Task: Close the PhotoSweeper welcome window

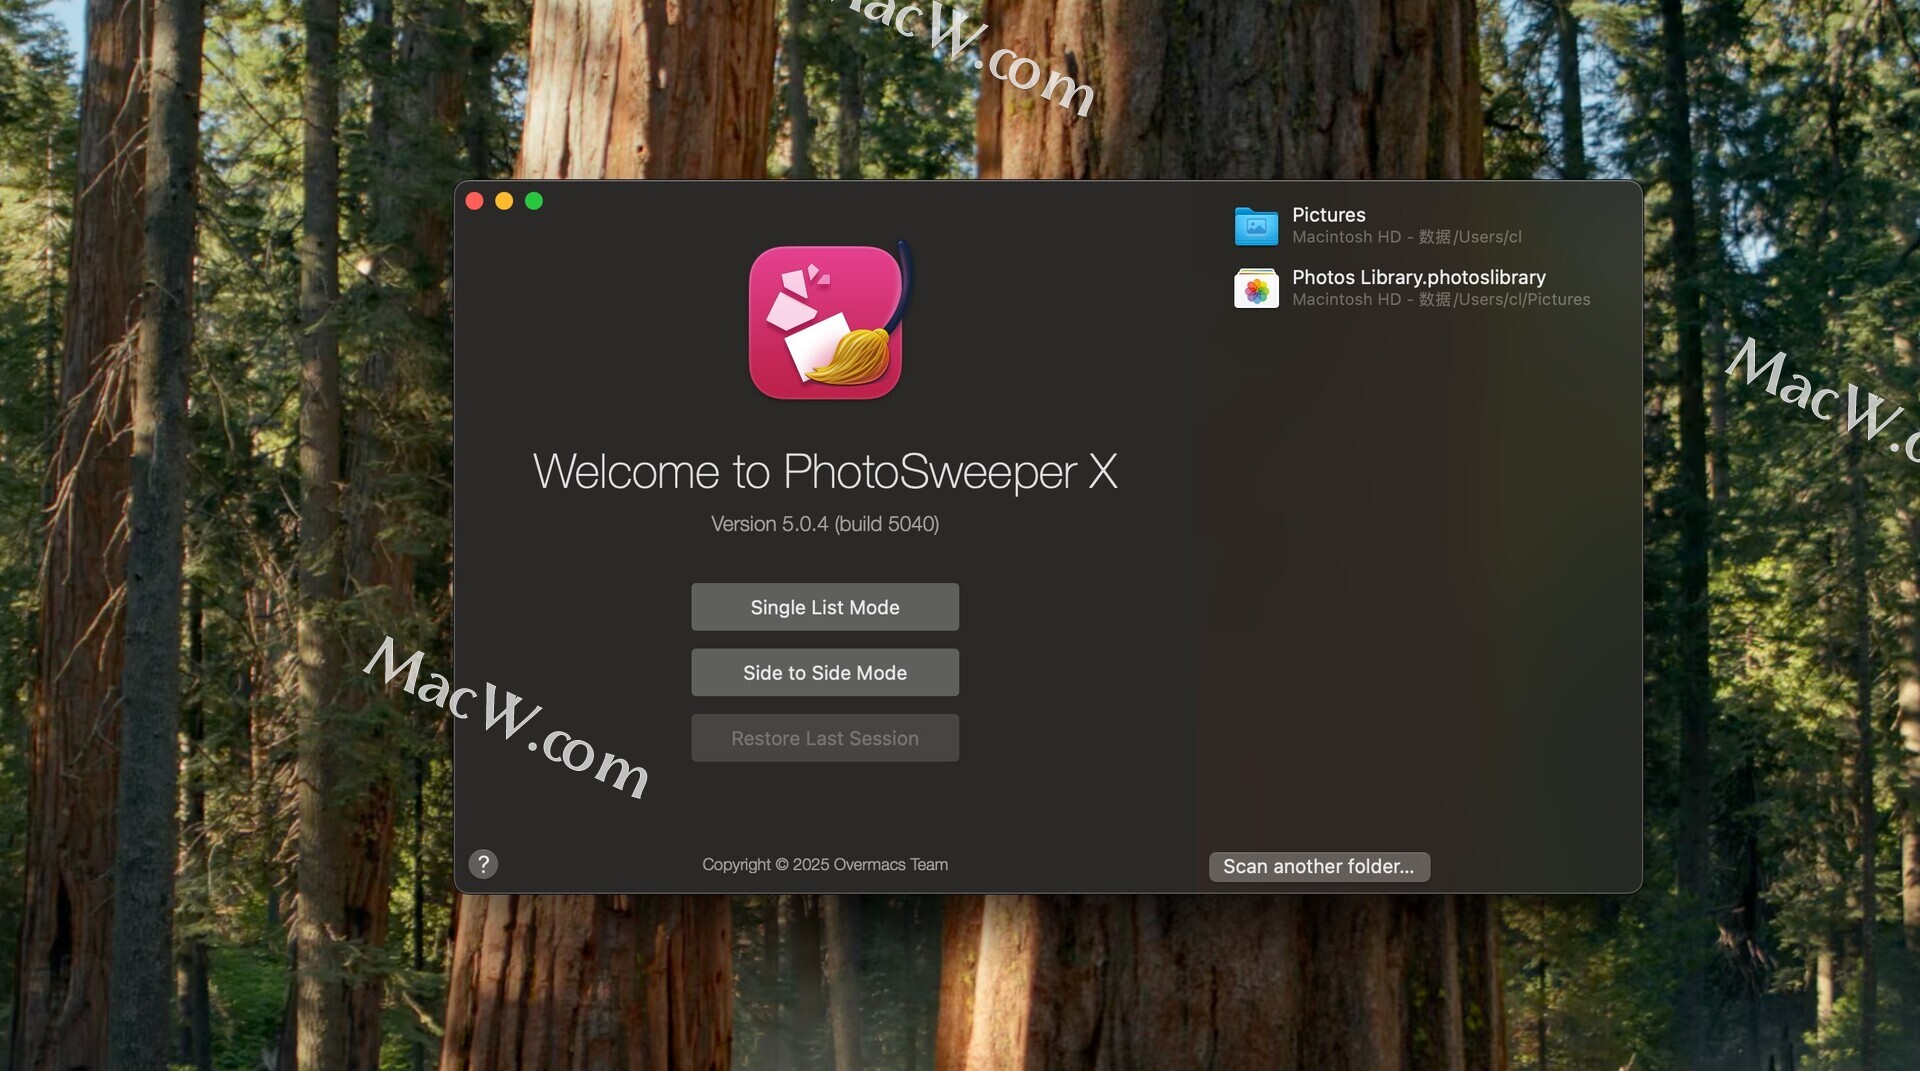Action: click(x=475, y=201)
